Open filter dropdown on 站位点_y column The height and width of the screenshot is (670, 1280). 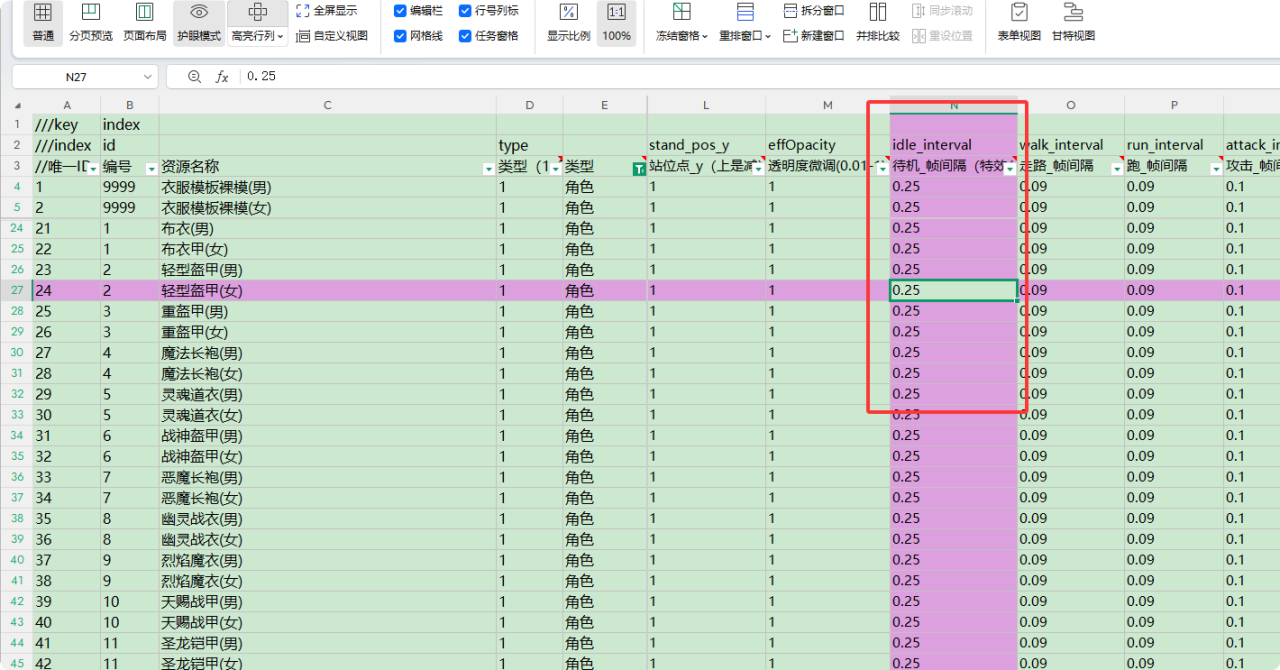point(758,169)
